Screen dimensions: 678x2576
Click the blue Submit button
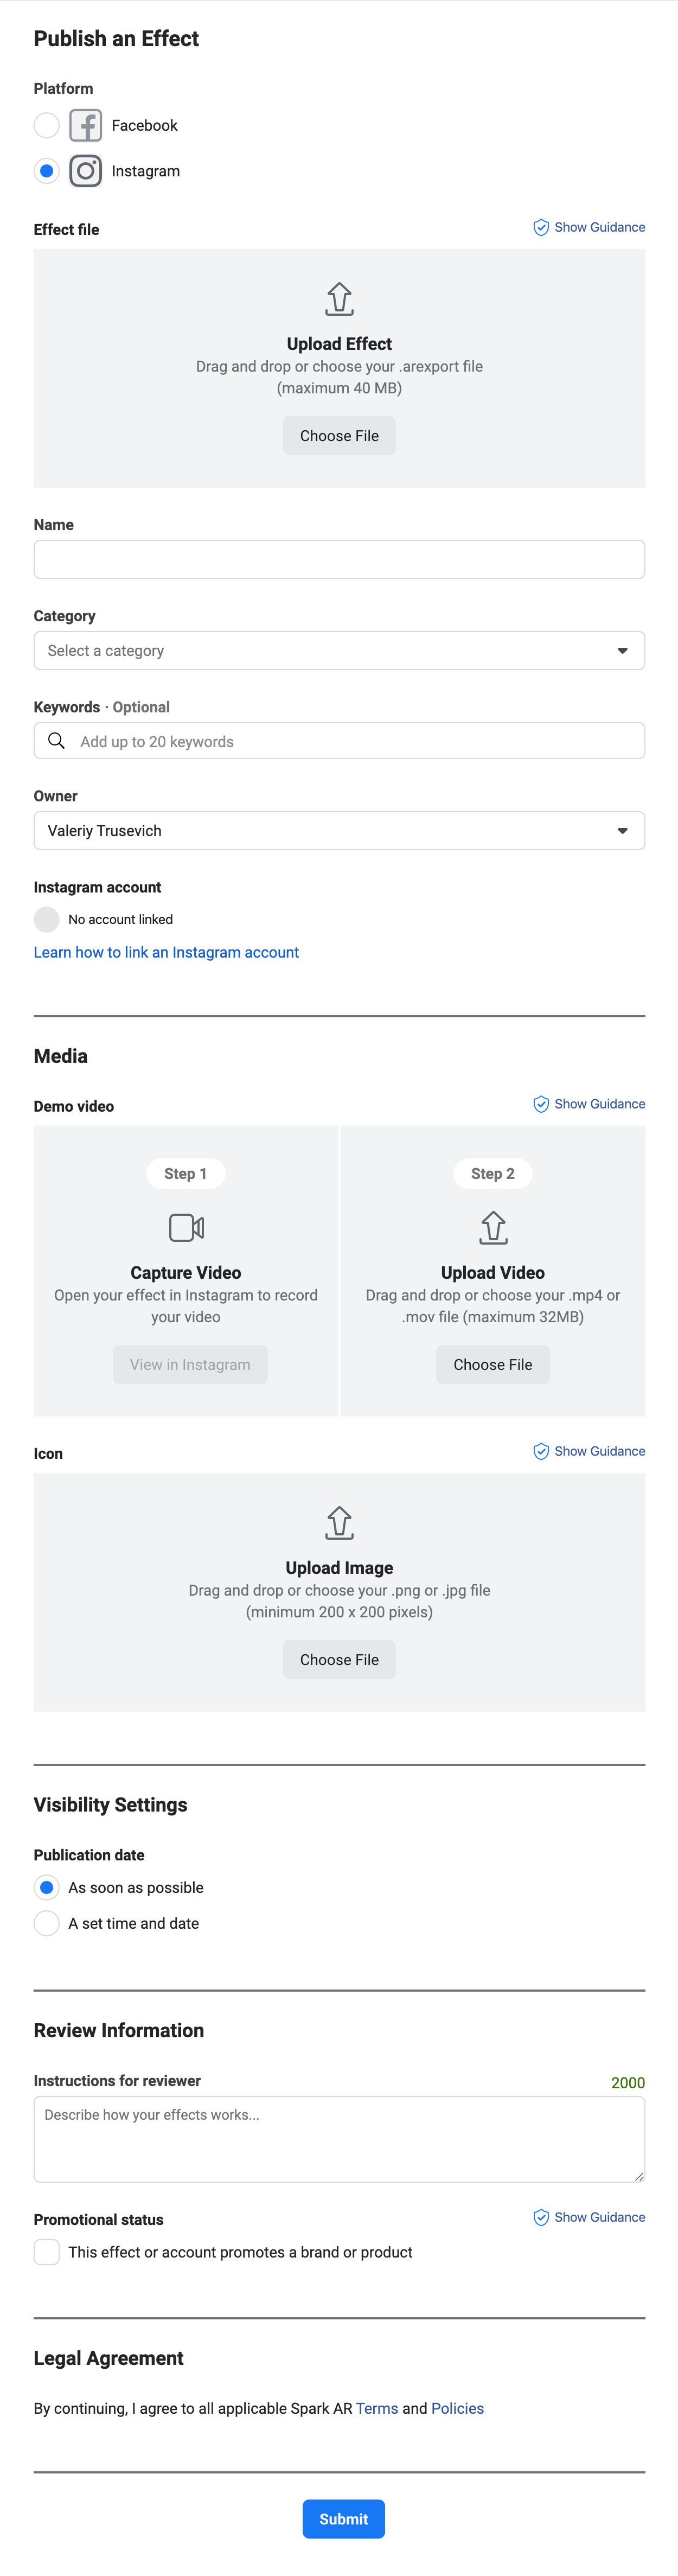pyautogui.click(x=343, y=2518)
